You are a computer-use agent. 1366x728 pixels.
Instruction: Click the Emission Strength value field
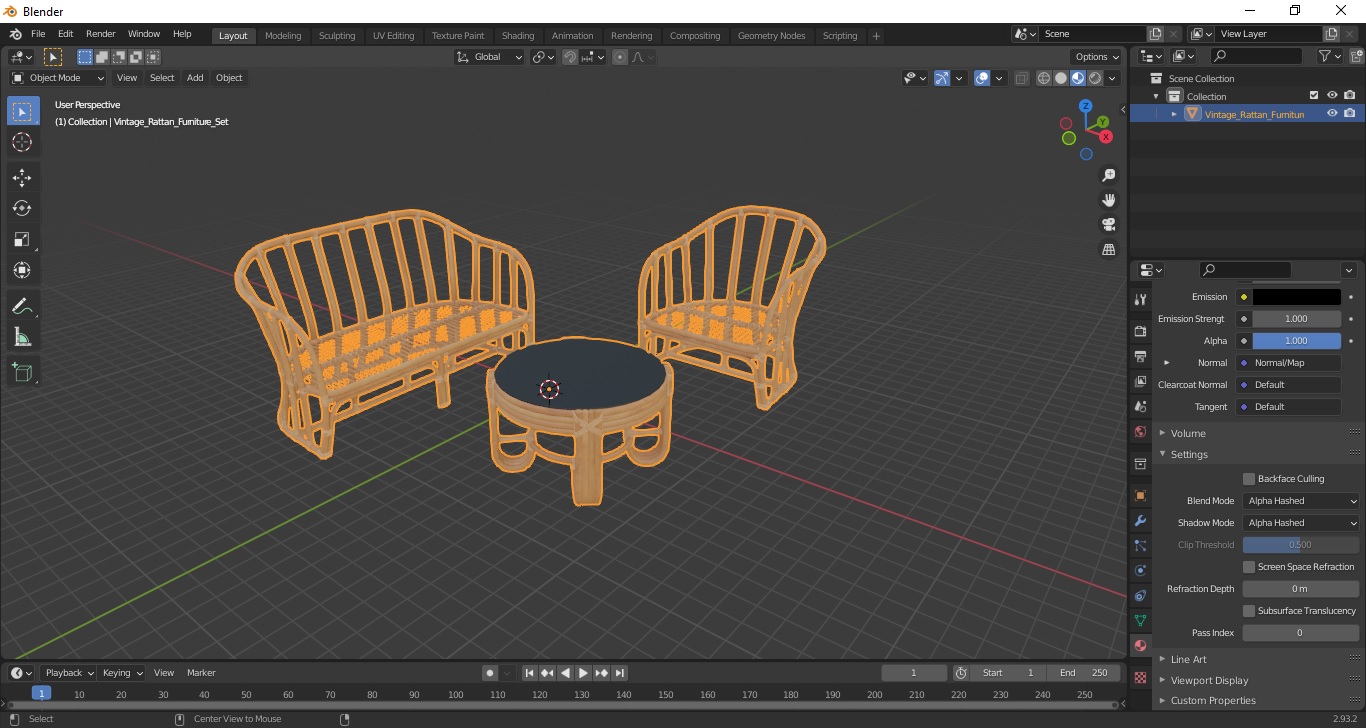click(x=1297, y=319)
